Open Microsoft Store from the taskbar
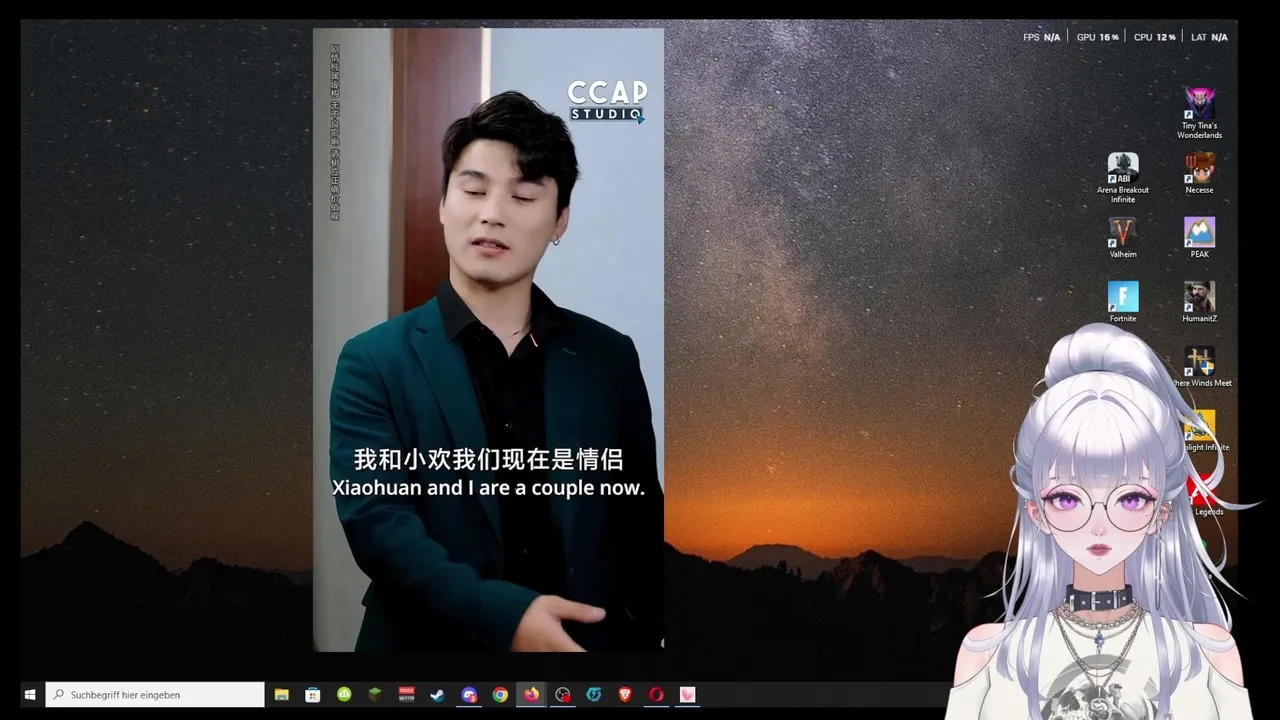This screenshot has width=1280, height=720. tap(313, 695)
